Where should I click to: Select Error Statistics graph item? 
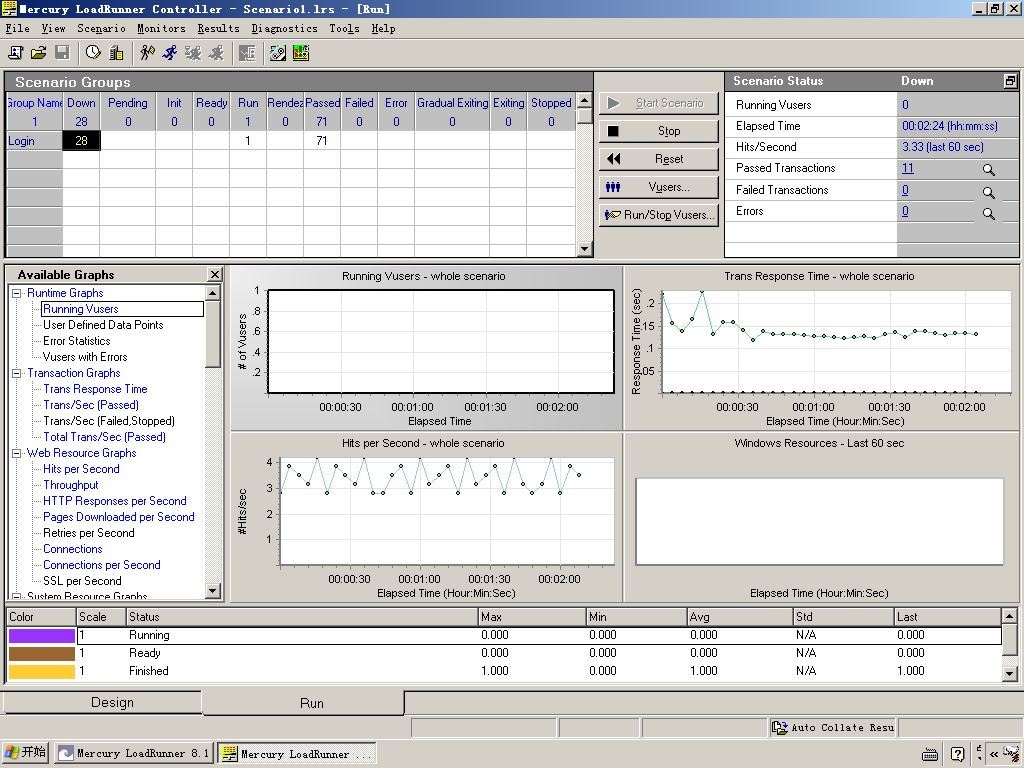click(76, 341)
